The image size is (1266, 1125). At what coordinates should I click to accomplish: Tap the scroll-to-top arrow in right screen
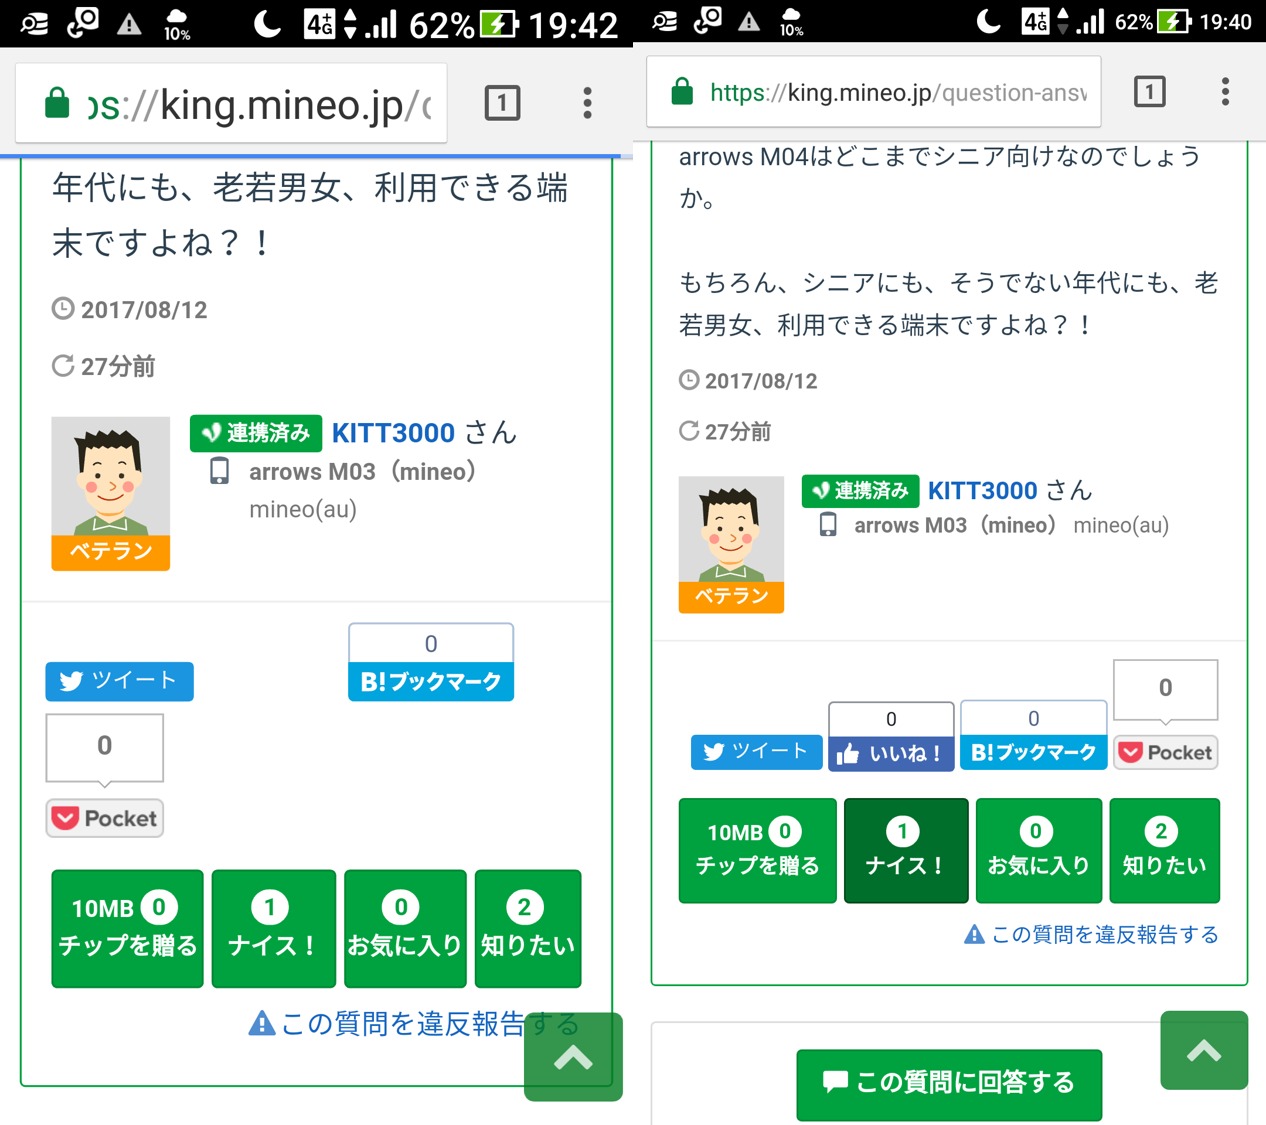(x=1204, y=1050)
